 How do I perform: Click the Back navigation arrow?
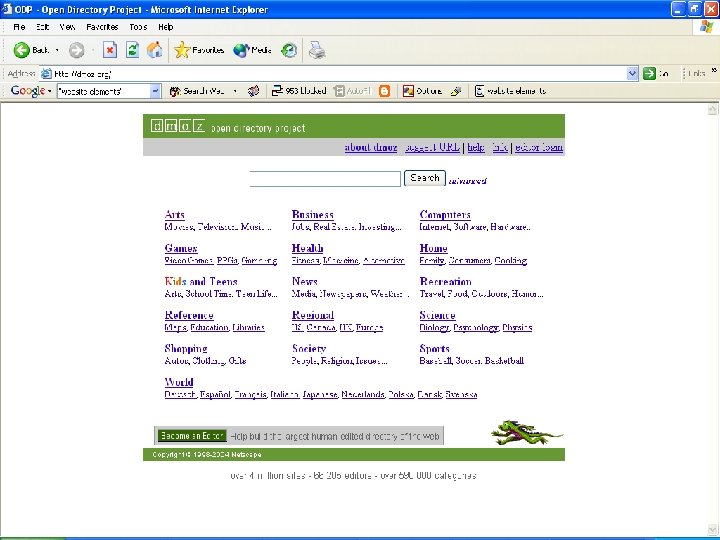tap(21, 50)
